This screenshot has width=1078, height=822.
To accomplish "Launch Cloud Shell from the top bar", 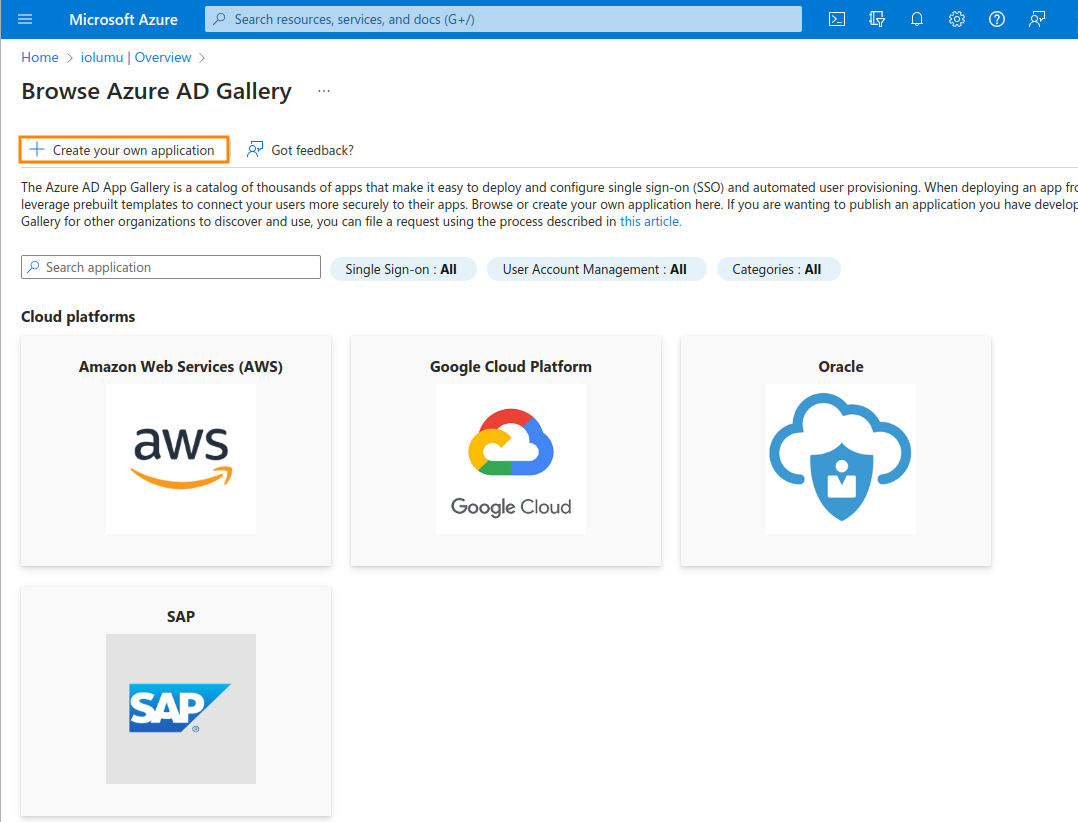I will pyautogui.click(x=837, y=19).
